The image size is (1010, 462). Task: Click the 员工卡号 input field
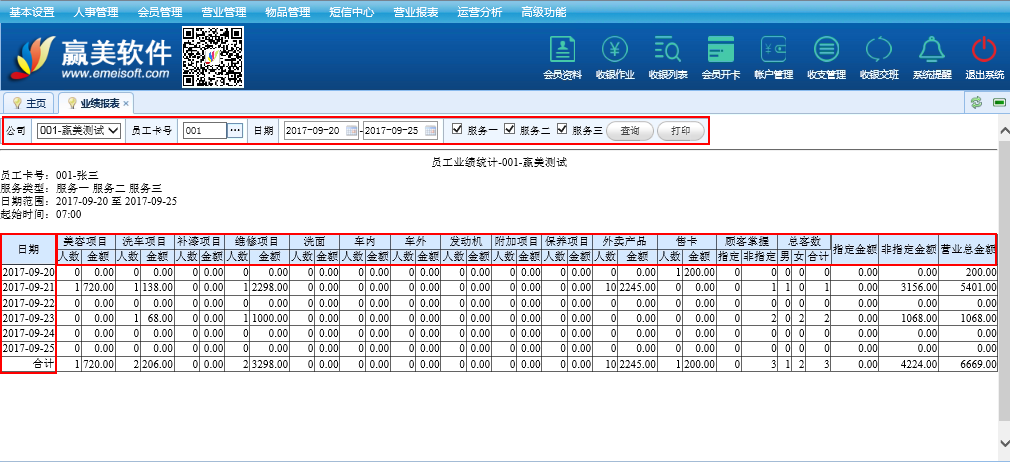[205, 130]
